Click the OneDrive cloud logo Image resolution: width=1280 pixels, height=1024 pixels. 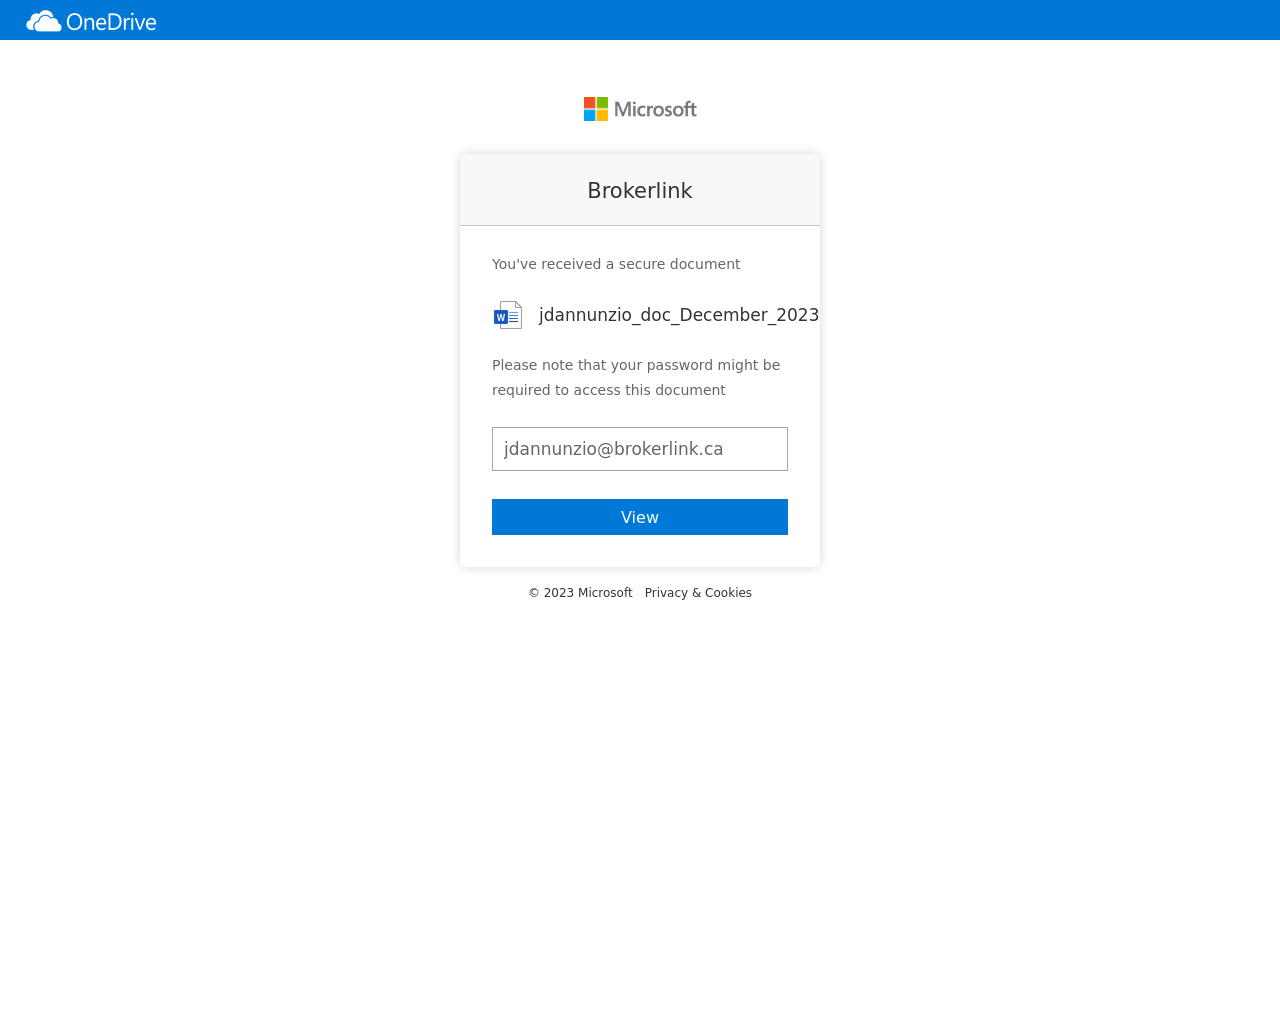[44, 21]
